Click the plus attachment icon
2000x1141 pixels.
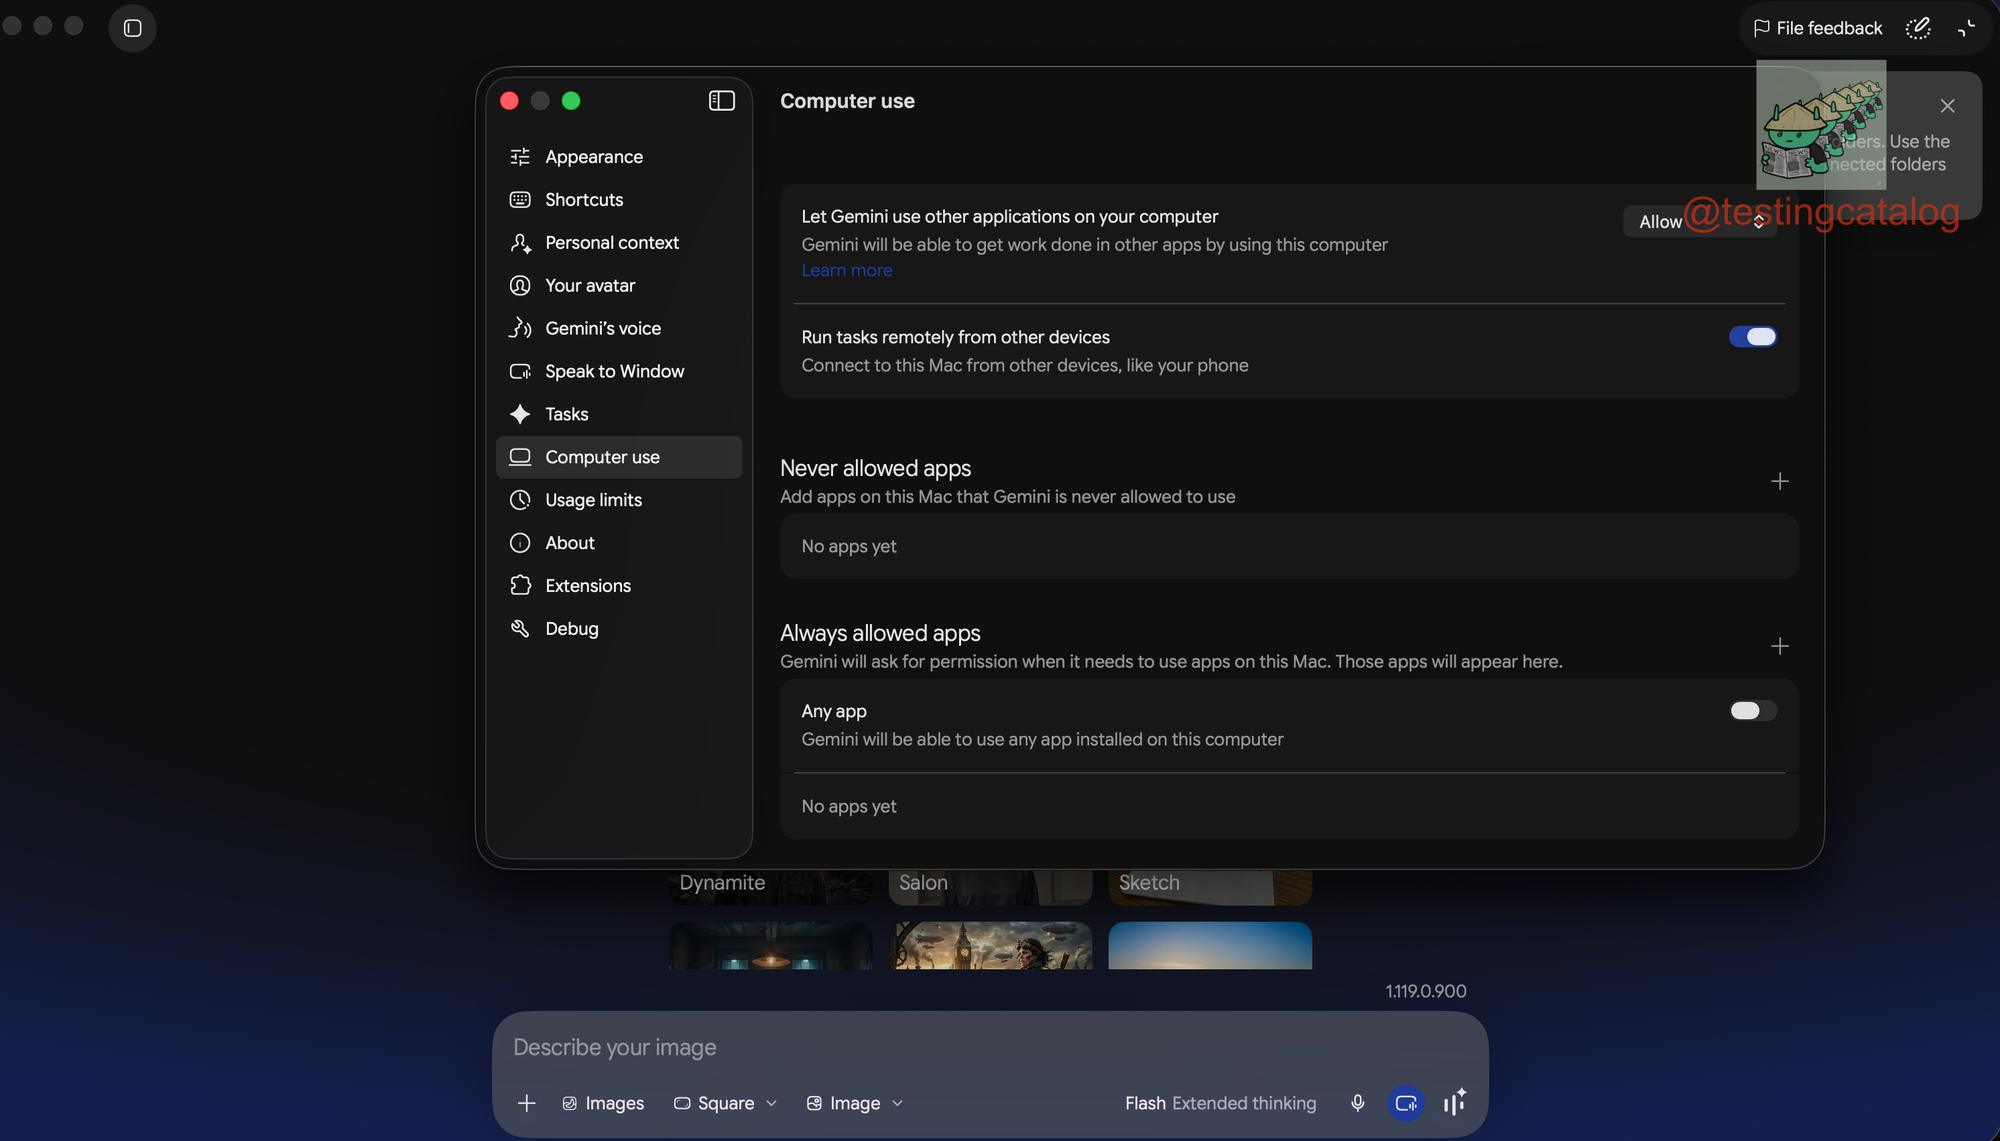tap(526, 1103)
